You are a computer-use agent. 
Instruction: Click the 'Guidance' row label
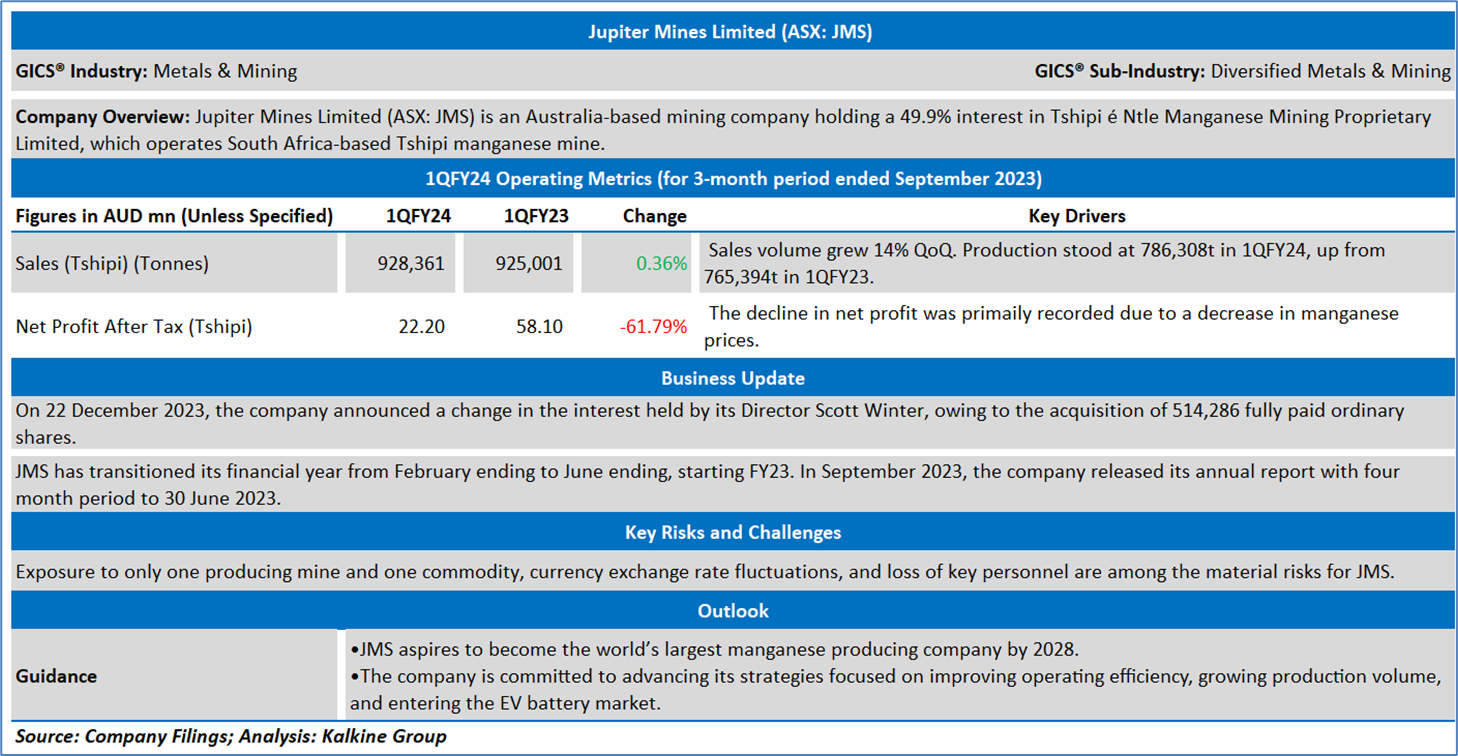tap(56, 676)
